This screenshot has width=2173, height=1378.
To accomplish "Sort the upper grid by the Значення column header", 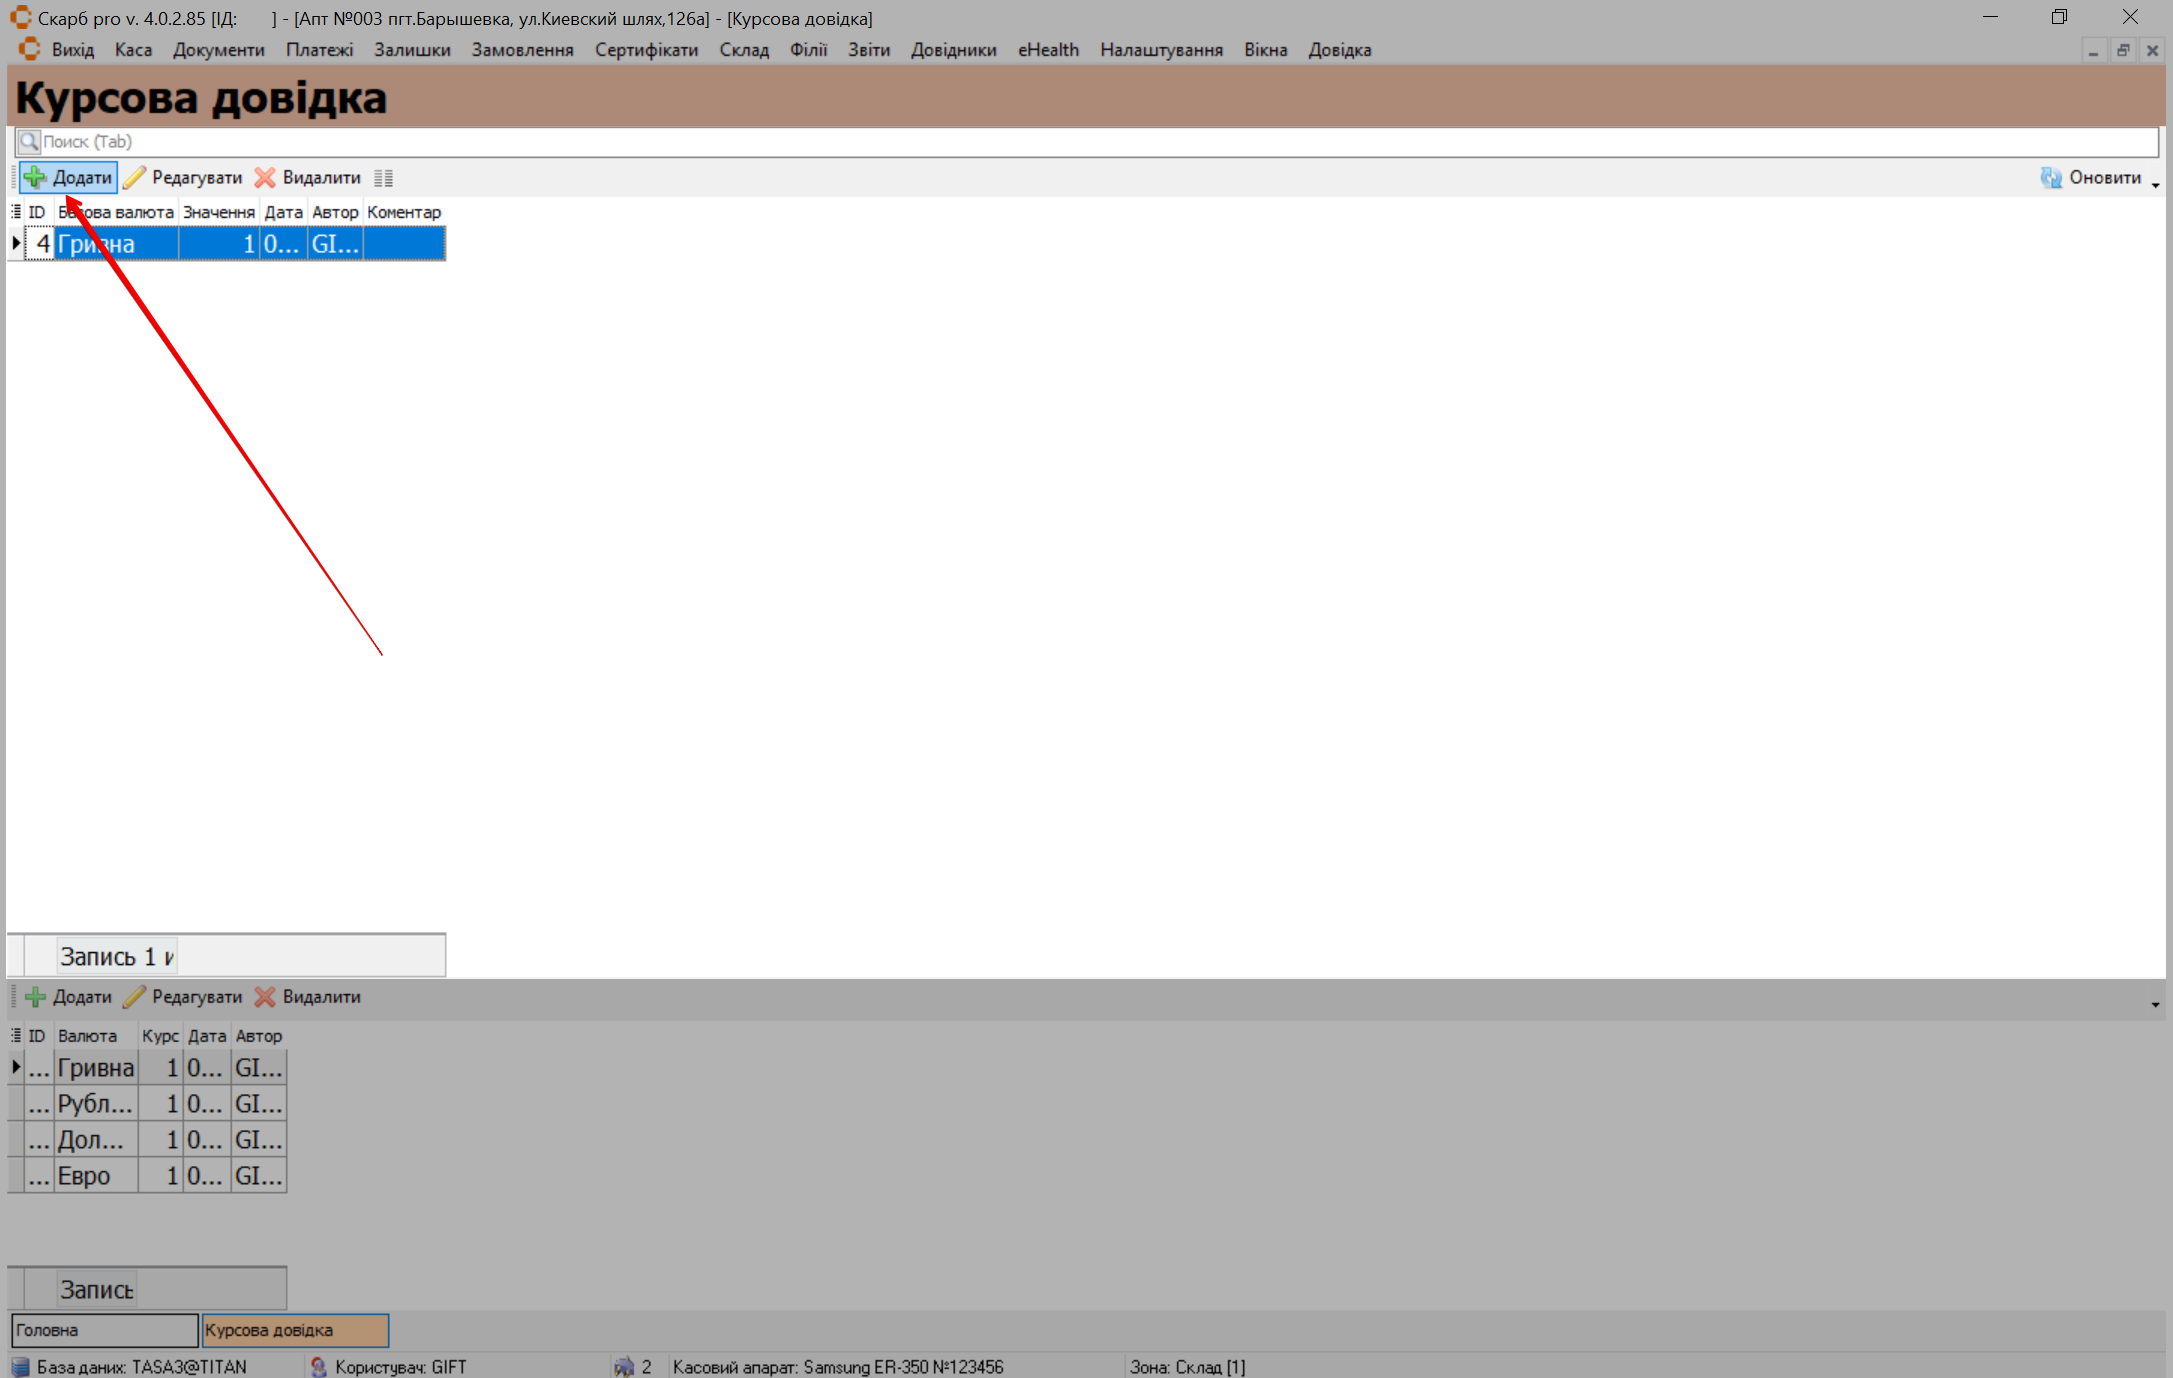I will (x=218, y=212).
